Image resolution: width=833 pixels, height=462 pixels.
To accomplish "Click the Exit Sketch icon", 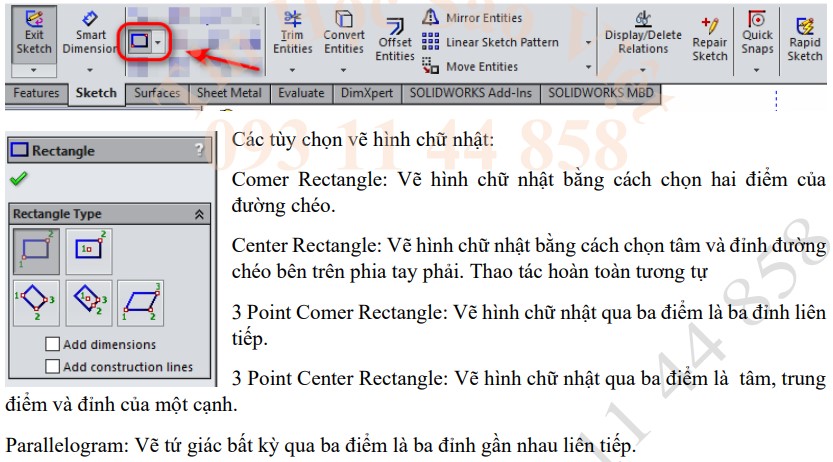I will click(33, 19).
